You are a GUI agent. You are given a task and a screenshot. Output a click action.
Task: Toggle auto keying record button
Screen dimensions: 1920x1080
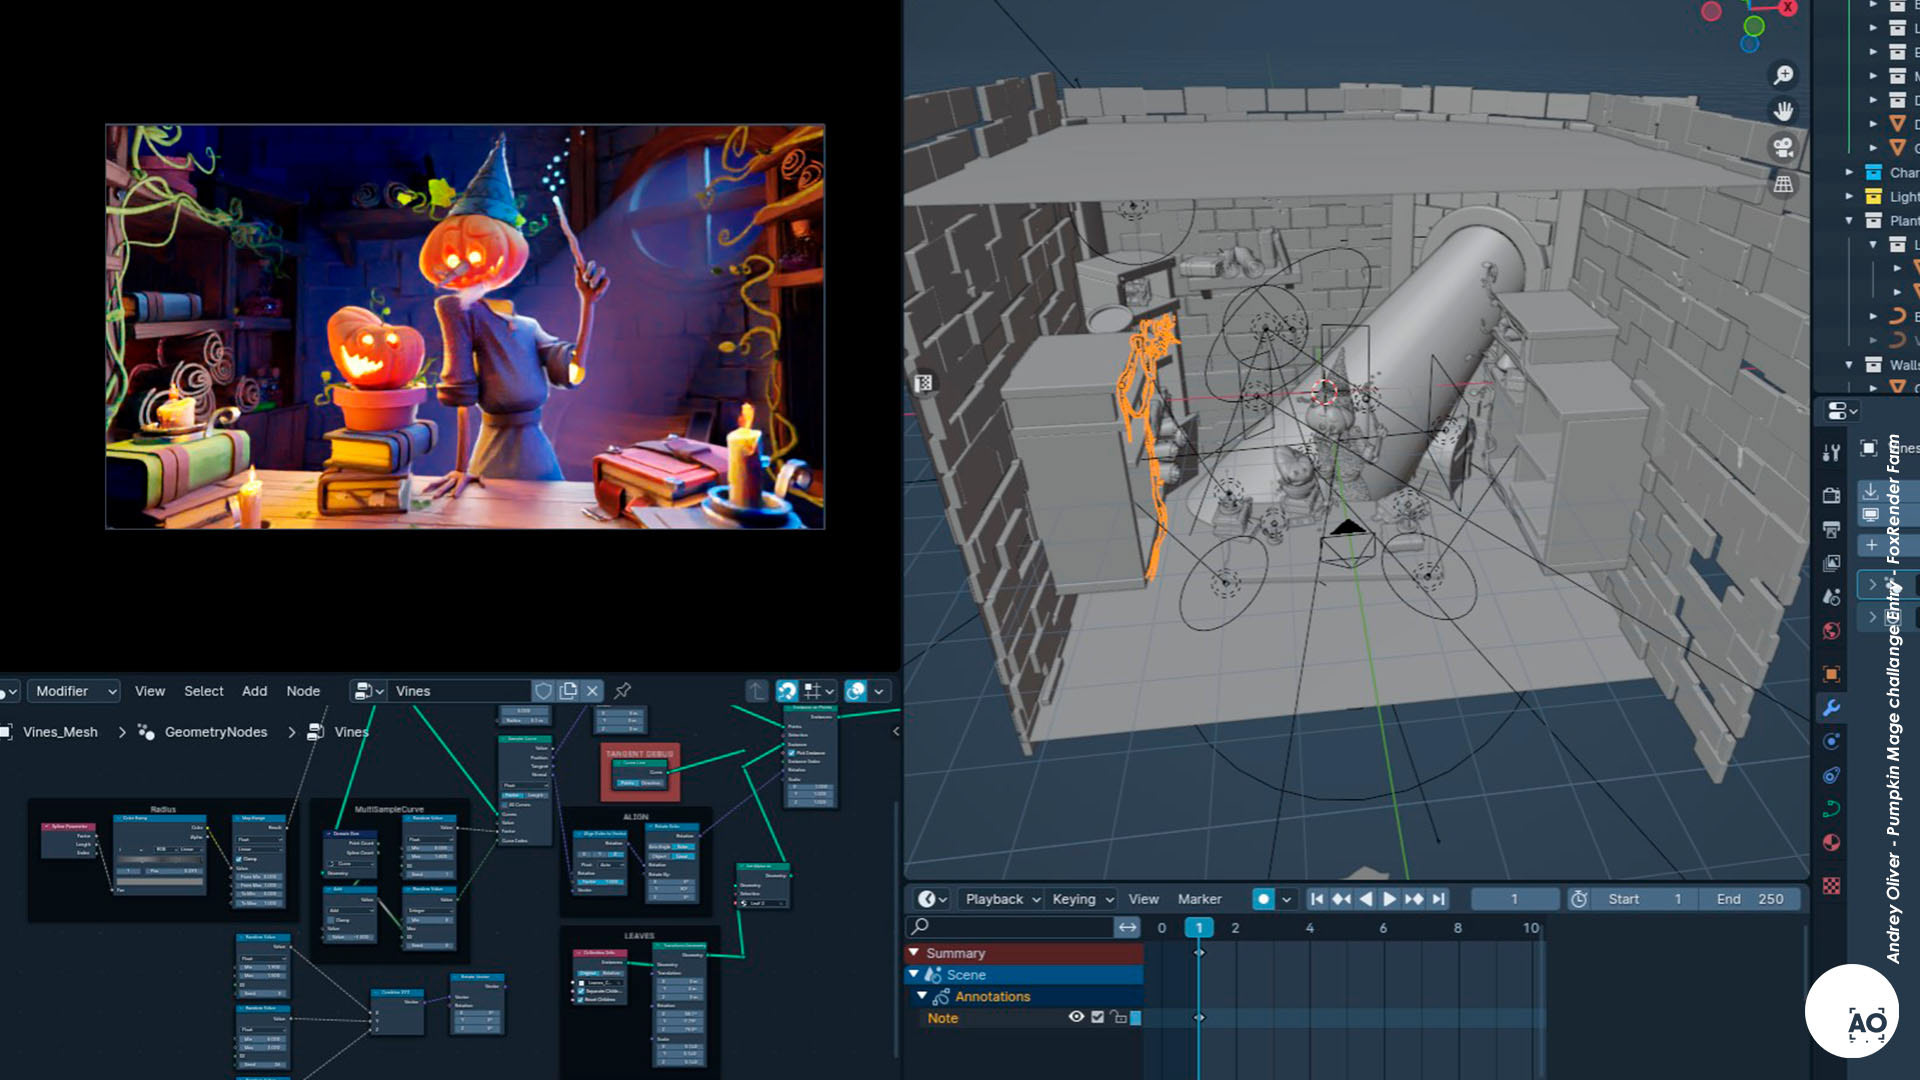pos(1264,899)
